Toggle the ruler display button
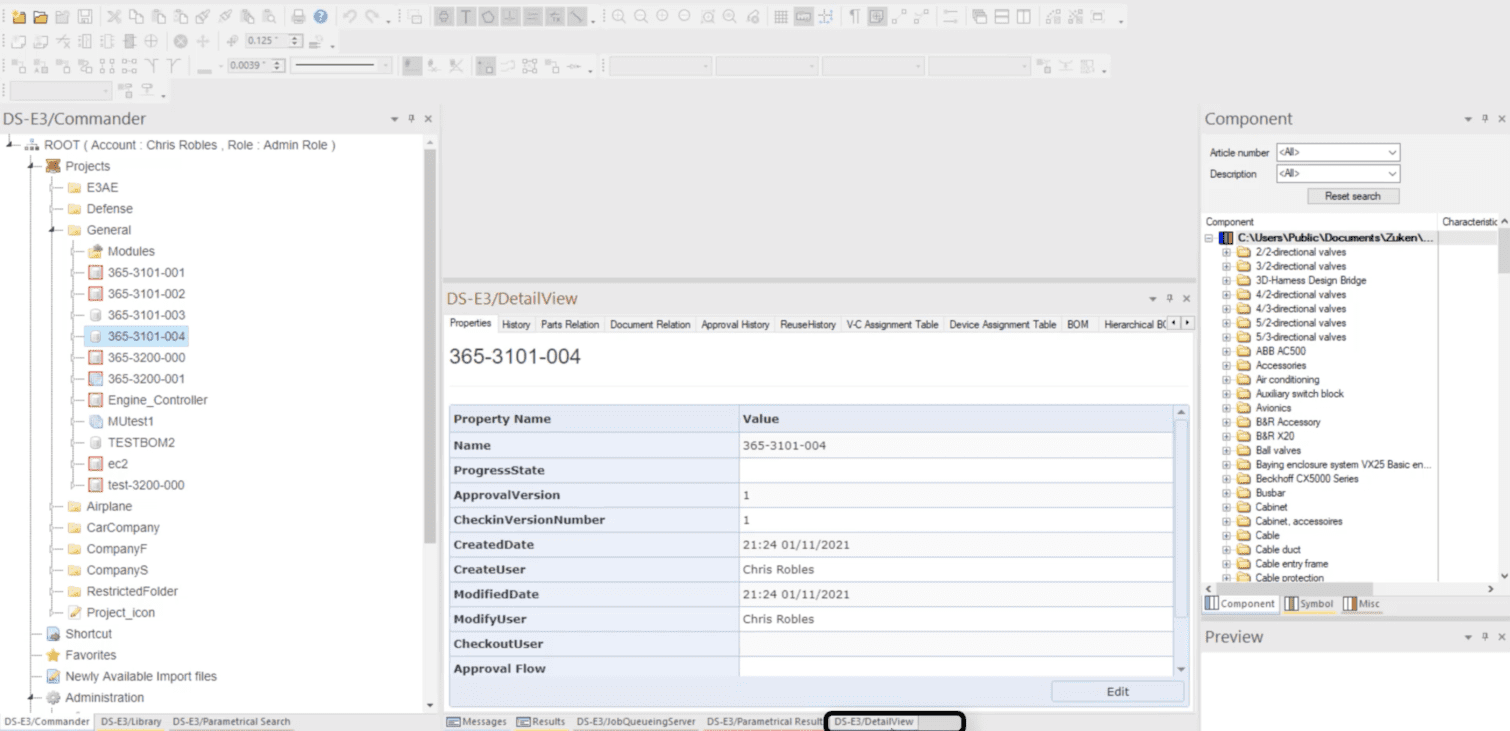This screenshot has width=1510, height=731. pyautogui.click(x=803, y=17)
